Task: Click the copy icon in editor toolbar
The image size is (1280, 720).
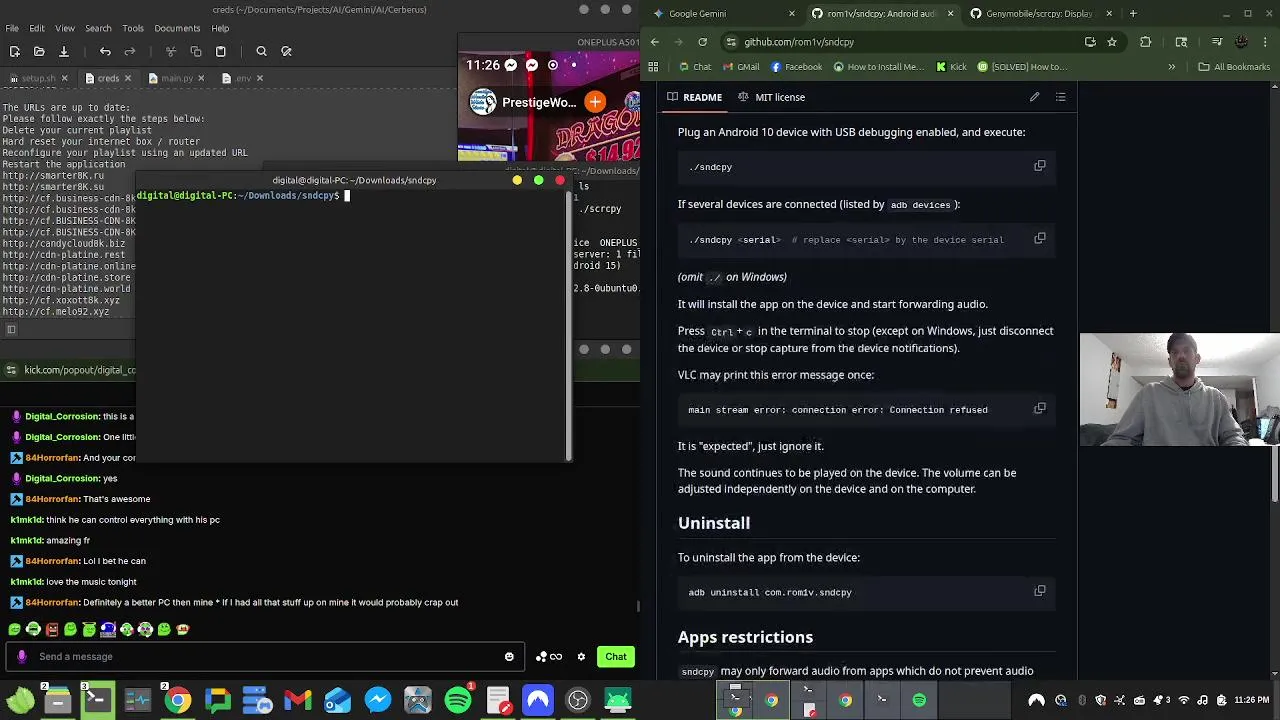Action: coord(196,51)
